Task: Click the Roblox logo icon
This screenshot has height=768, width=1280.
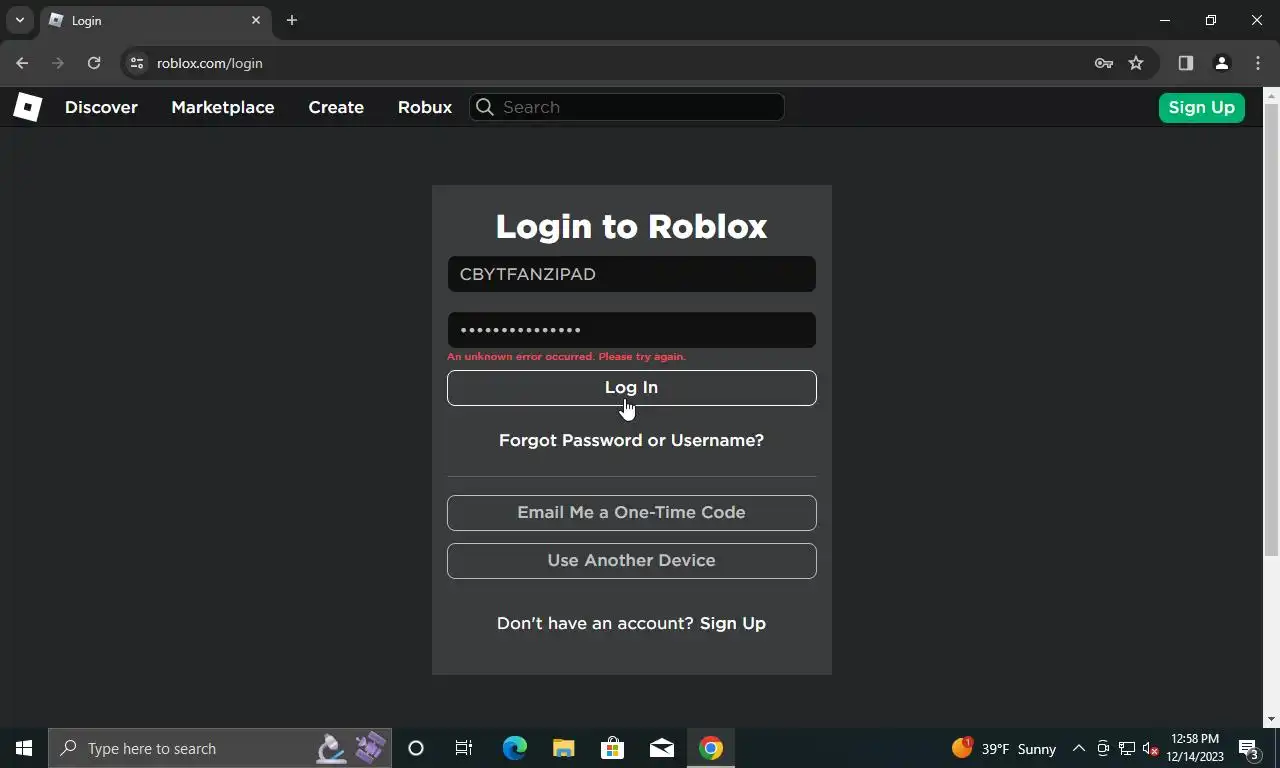Action: coord(27,107)
